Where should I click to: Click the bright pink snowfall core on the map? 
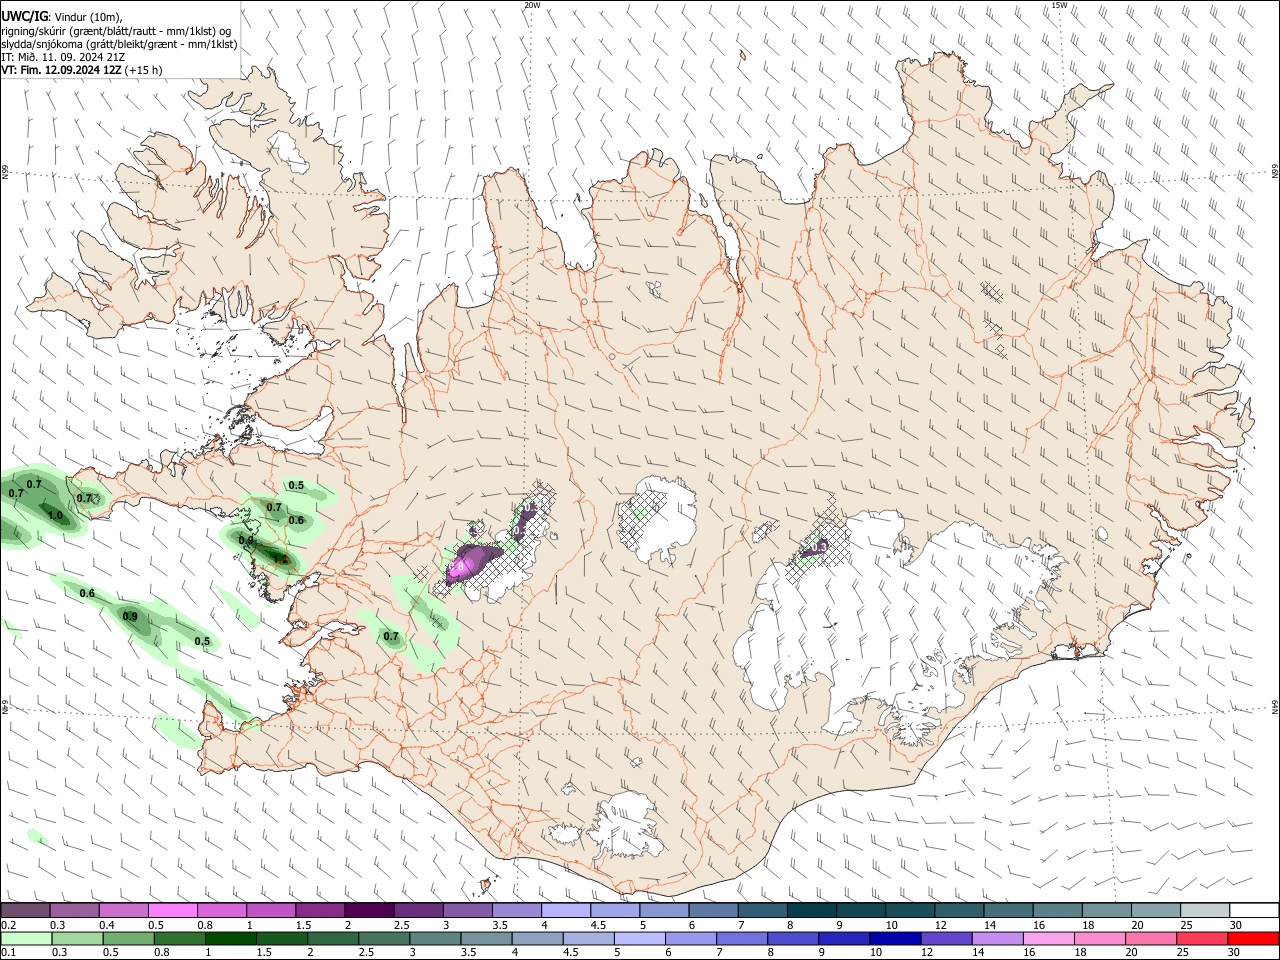458,568
